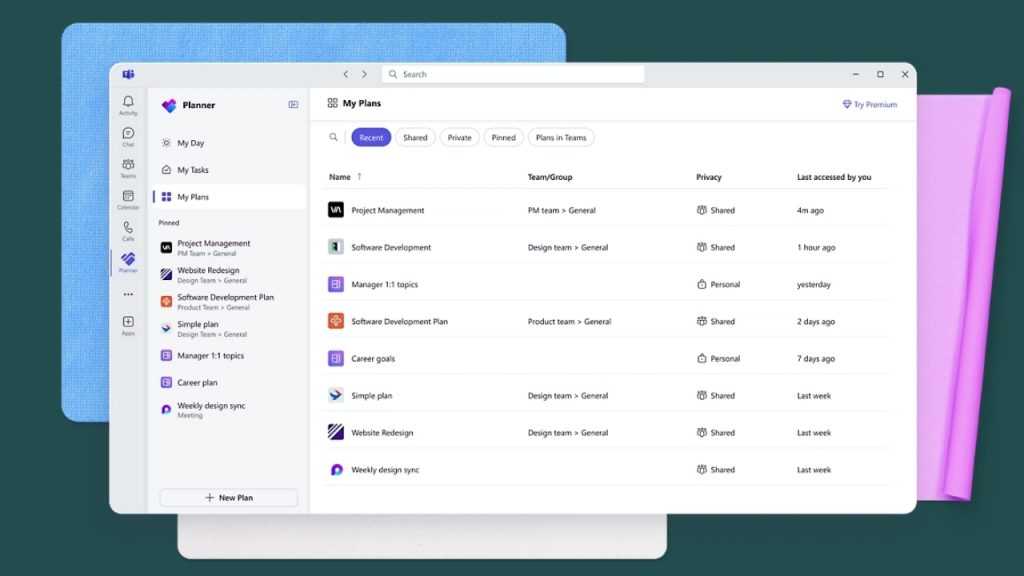Sort plans by Name column arrow
The width and height of the screenshot is (1024, 576).
click(x=359, y=177)
